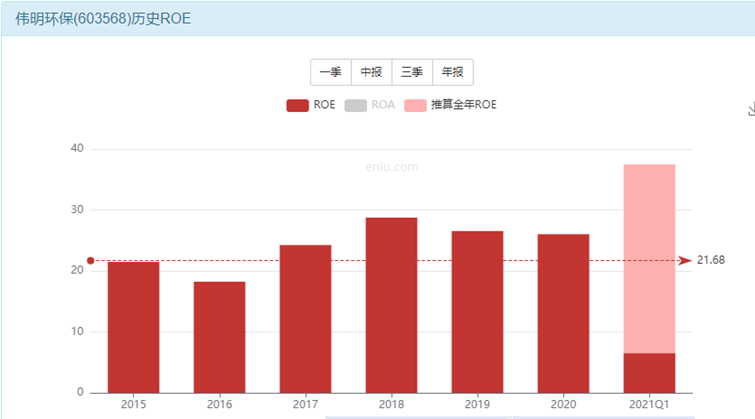Click the 推算全年ROE legend label
This screenshot has width=755, height=419.
click(x=464, y=105)
